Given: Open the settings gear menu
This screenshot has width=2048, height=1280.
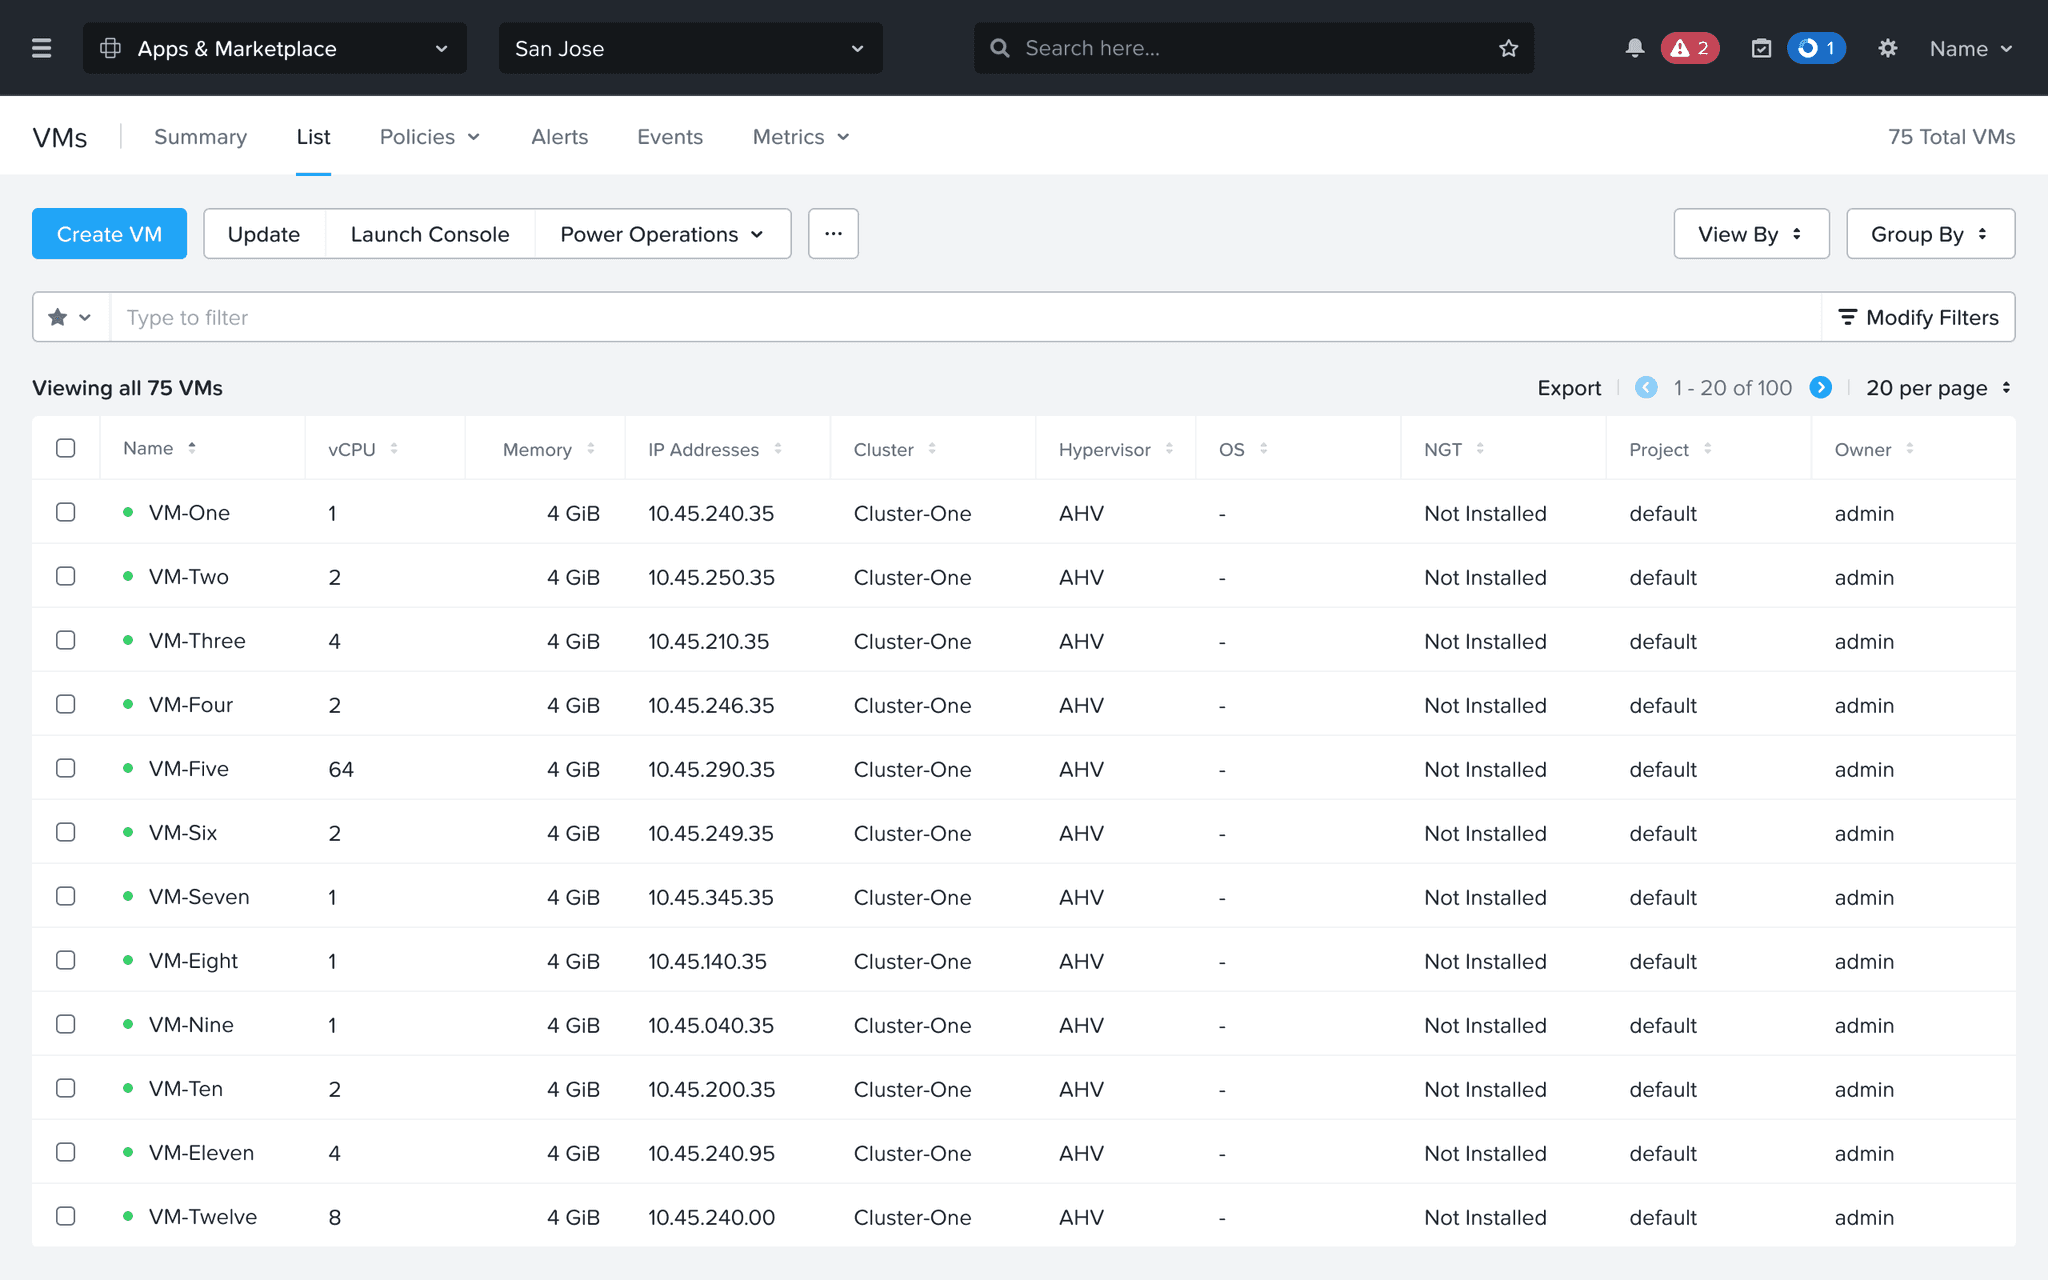Looking at the screenshot, I should [x=1887, y=47].
